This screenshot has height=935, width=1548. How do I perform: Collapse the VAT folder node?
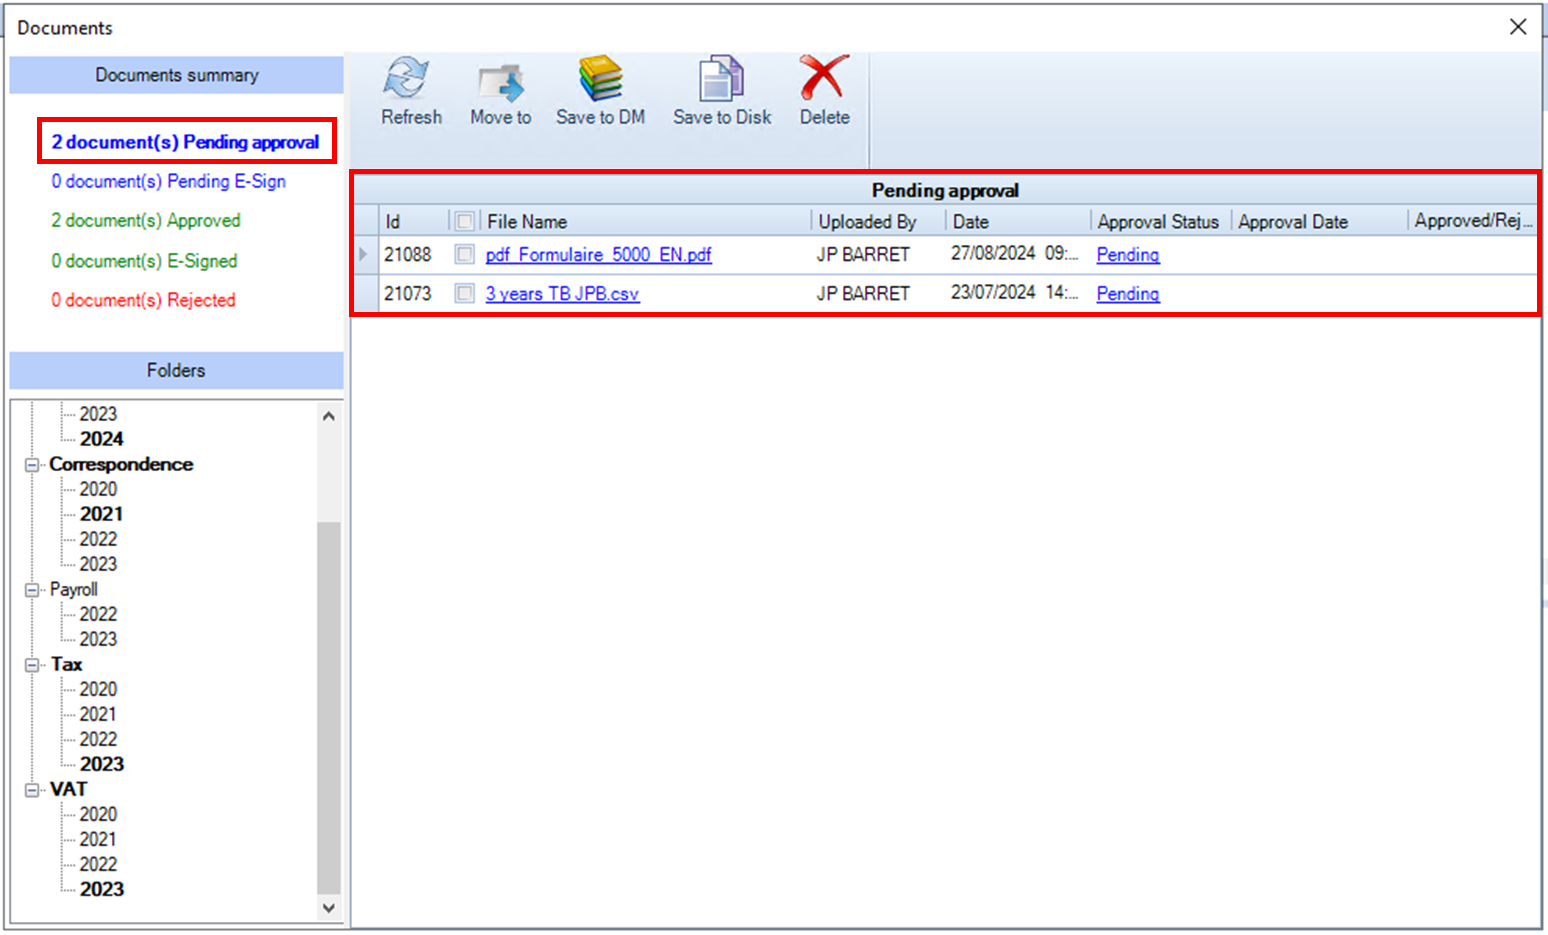(33, 790)
